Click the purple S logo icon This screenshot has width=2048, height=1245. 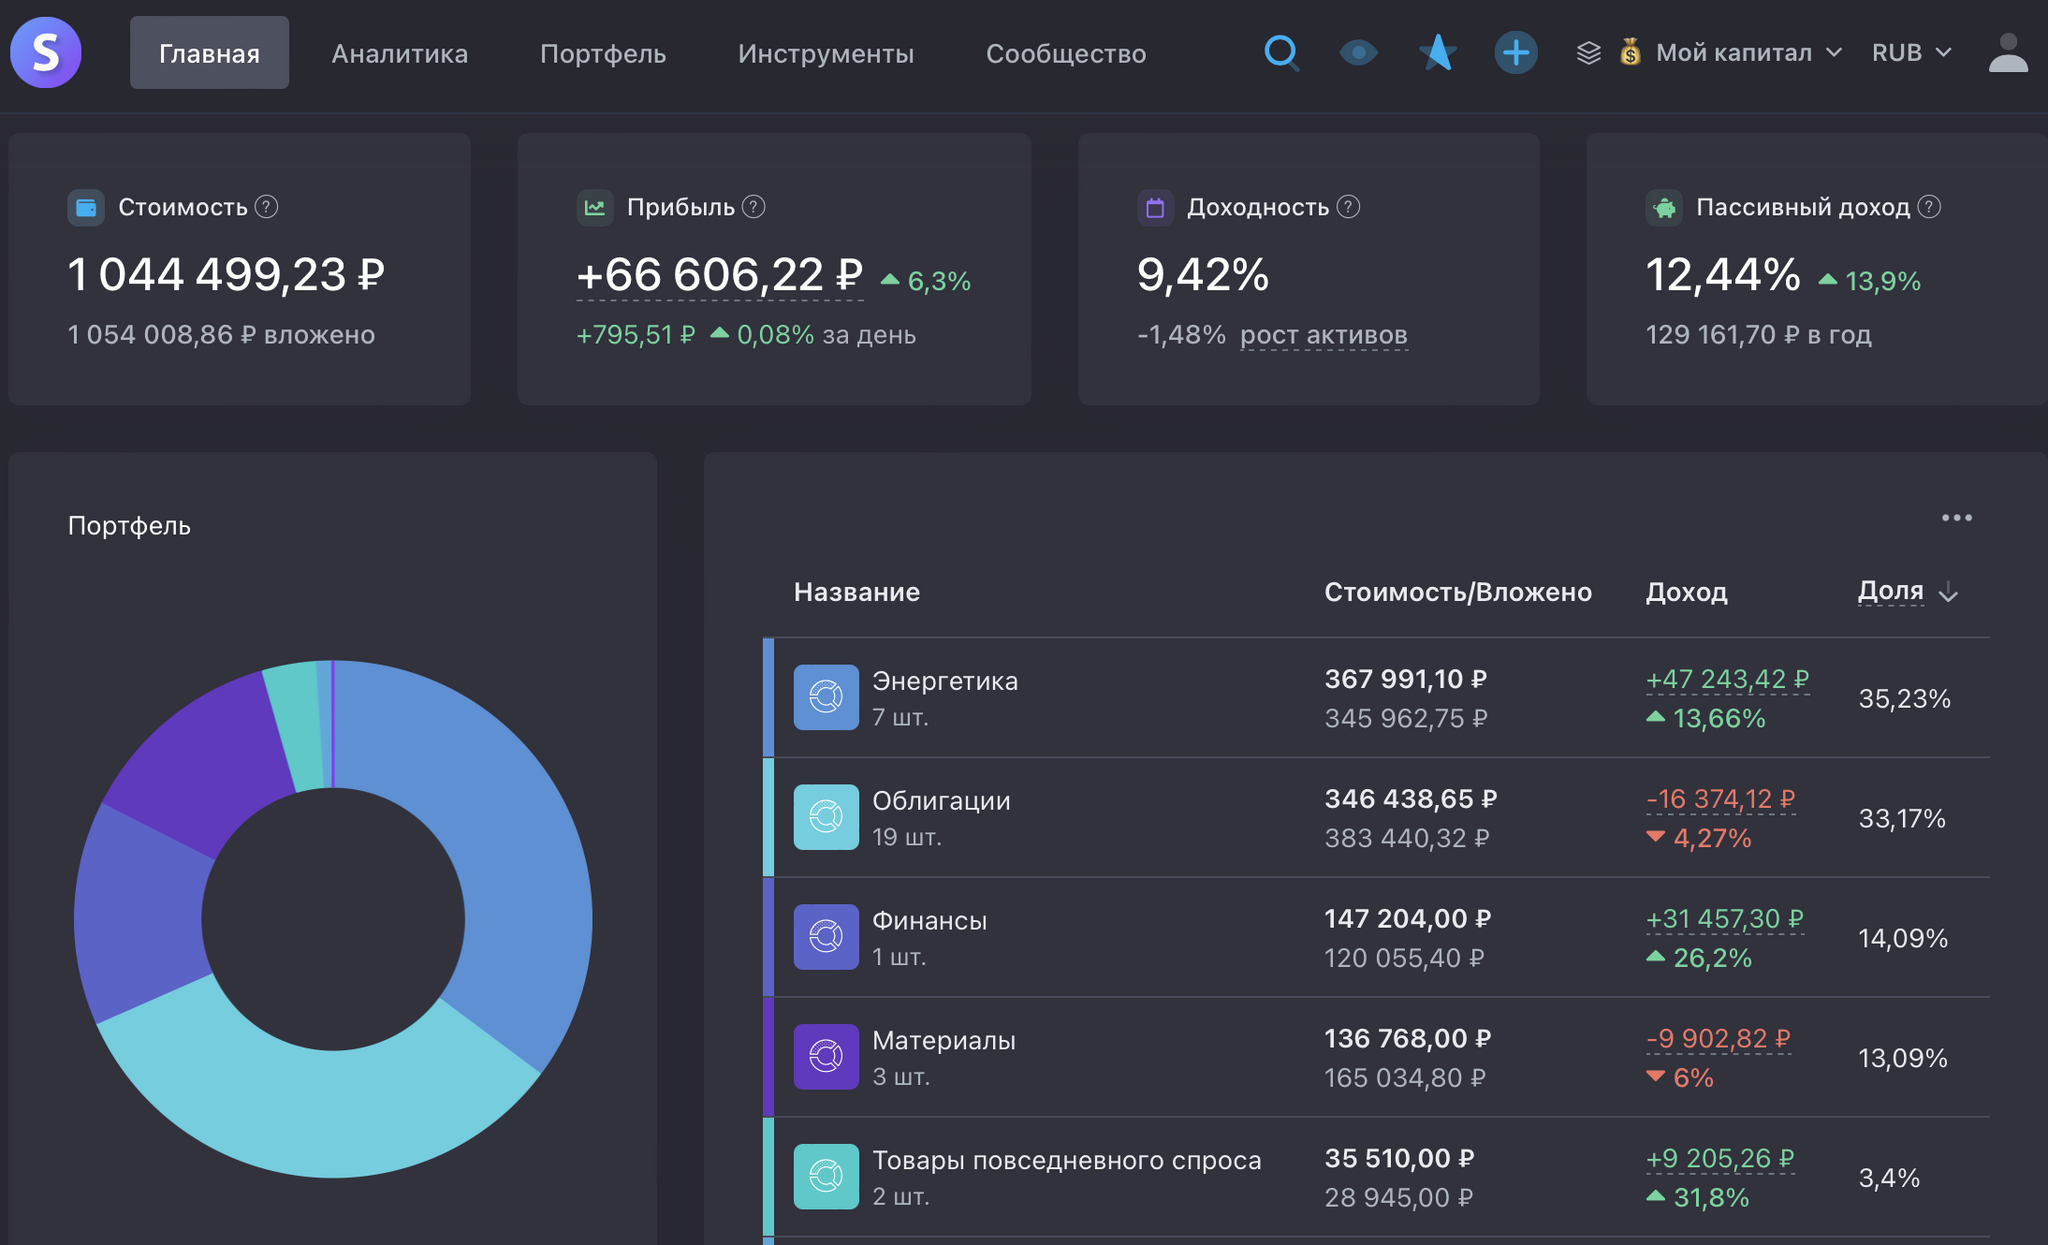(x=46, y=52)
